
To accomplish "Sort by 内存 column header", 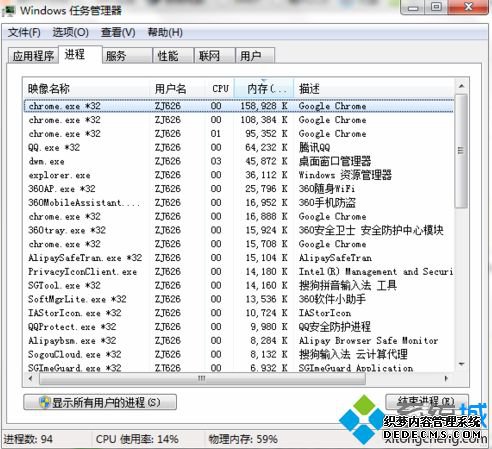I will tap(264, 89).
